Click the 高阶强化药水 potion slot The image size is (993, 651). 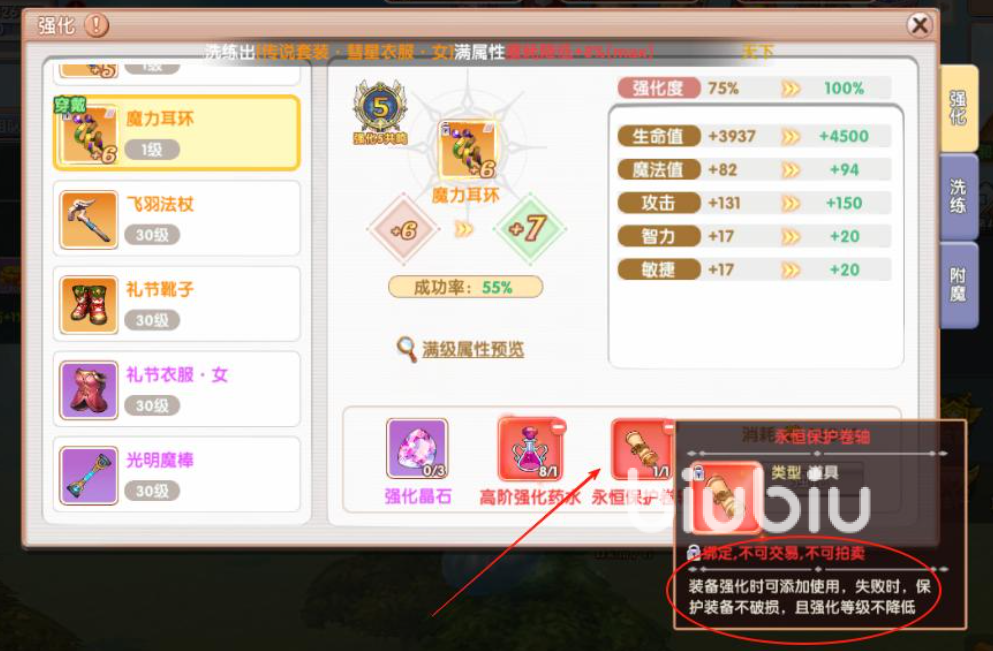tap(529, 449)
